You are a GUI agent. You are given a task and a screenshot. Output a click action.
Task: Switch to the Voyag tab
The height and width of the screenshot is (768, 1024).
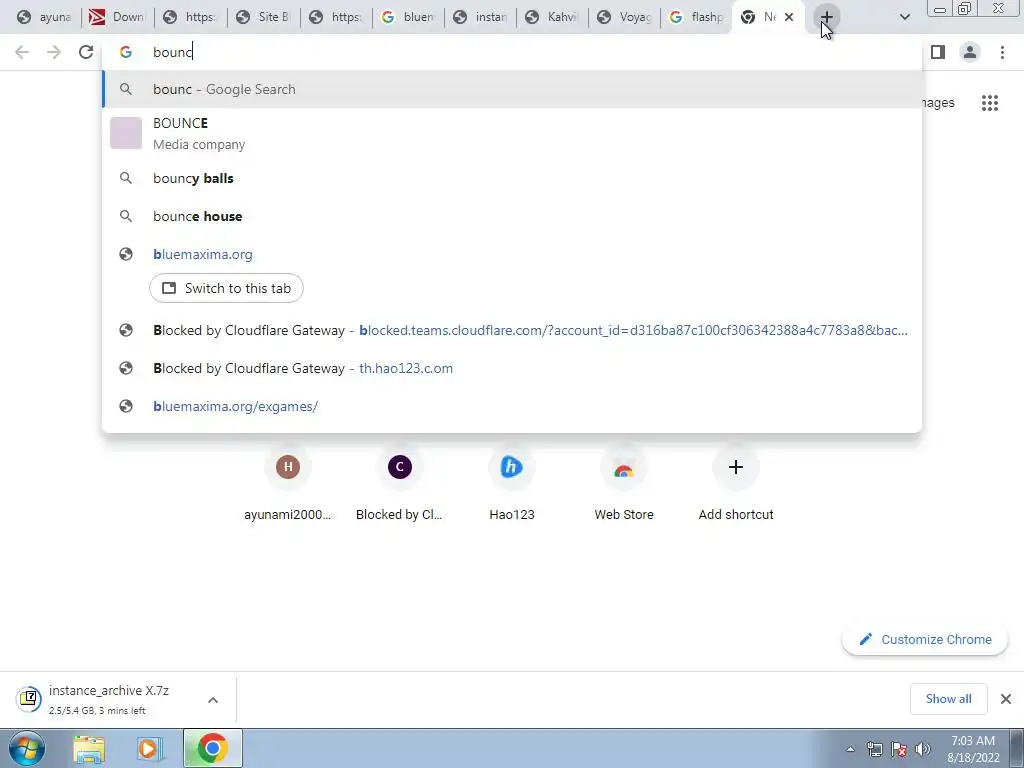(x=625, y=17)
